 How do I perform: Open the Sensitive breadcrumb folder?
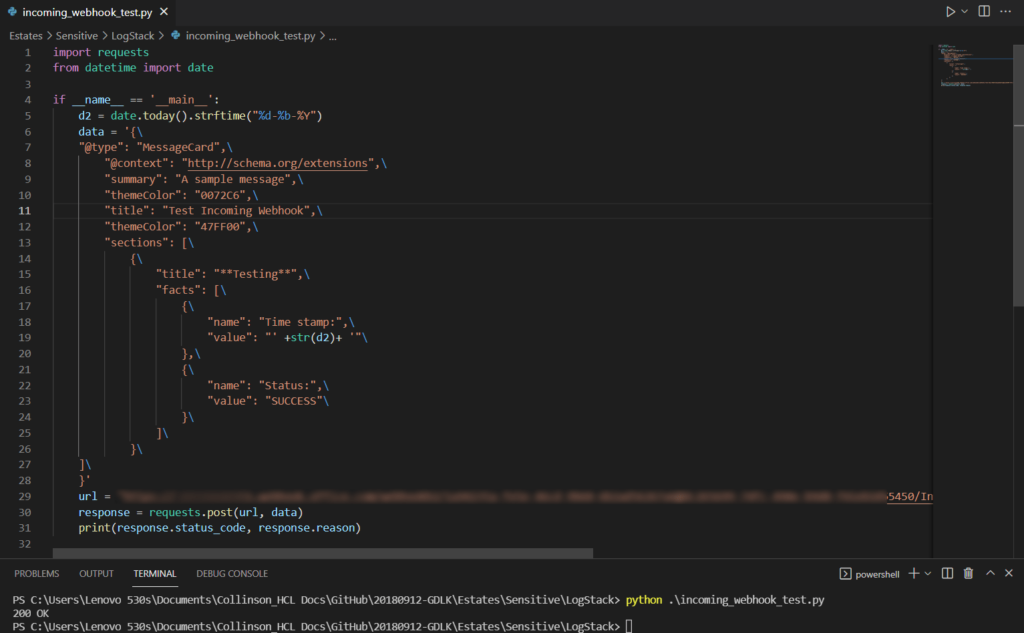tap(76, 35)
